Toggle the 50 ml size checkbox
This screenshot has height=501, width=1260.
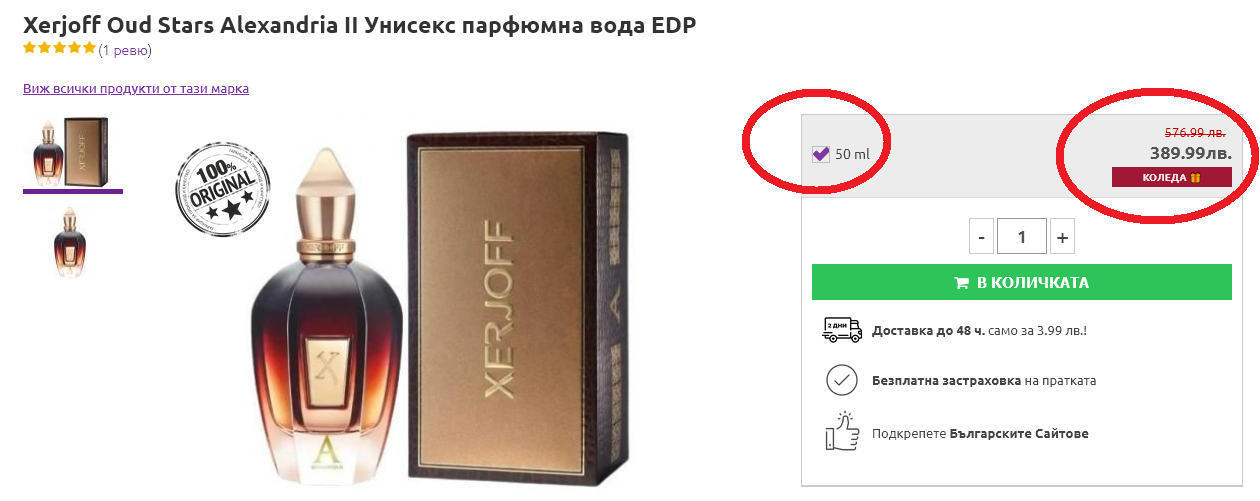(x=821, y=154)
